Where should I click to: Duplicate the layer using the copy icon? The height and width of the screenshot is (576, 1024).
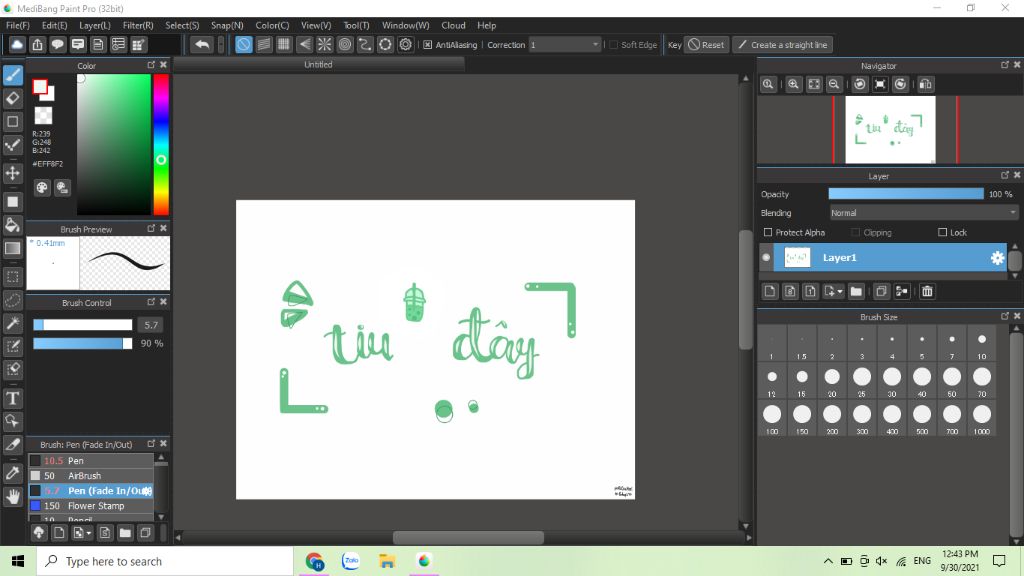[881, 291]
